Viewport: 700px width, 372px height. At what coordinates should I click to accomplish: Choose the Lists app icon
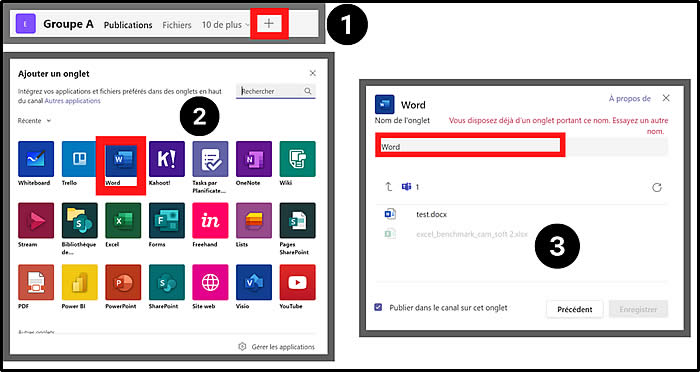(x=254, y=221)
